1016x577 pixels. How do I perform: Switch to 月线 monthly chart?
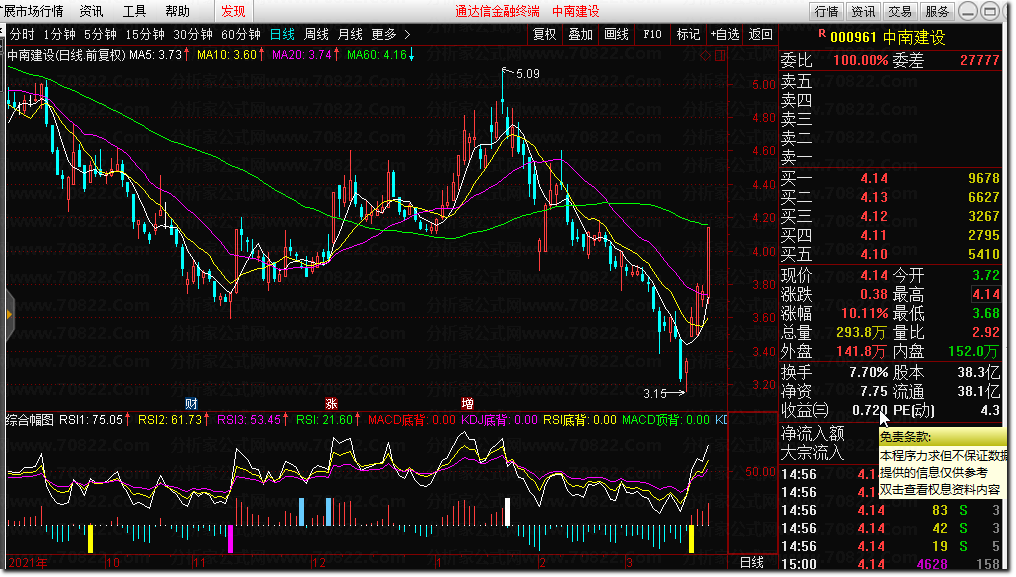(351, 34)
